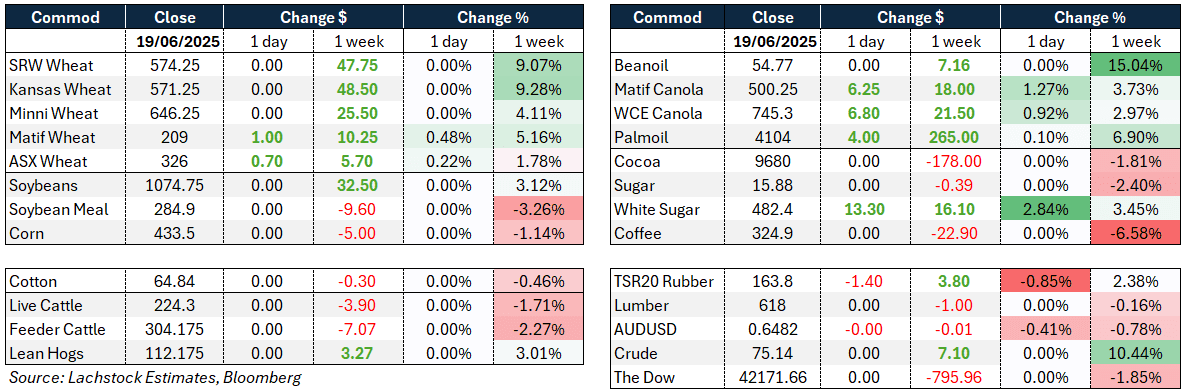Click the right table Close header
This screenshot has width=1183, height=392.
772,17
